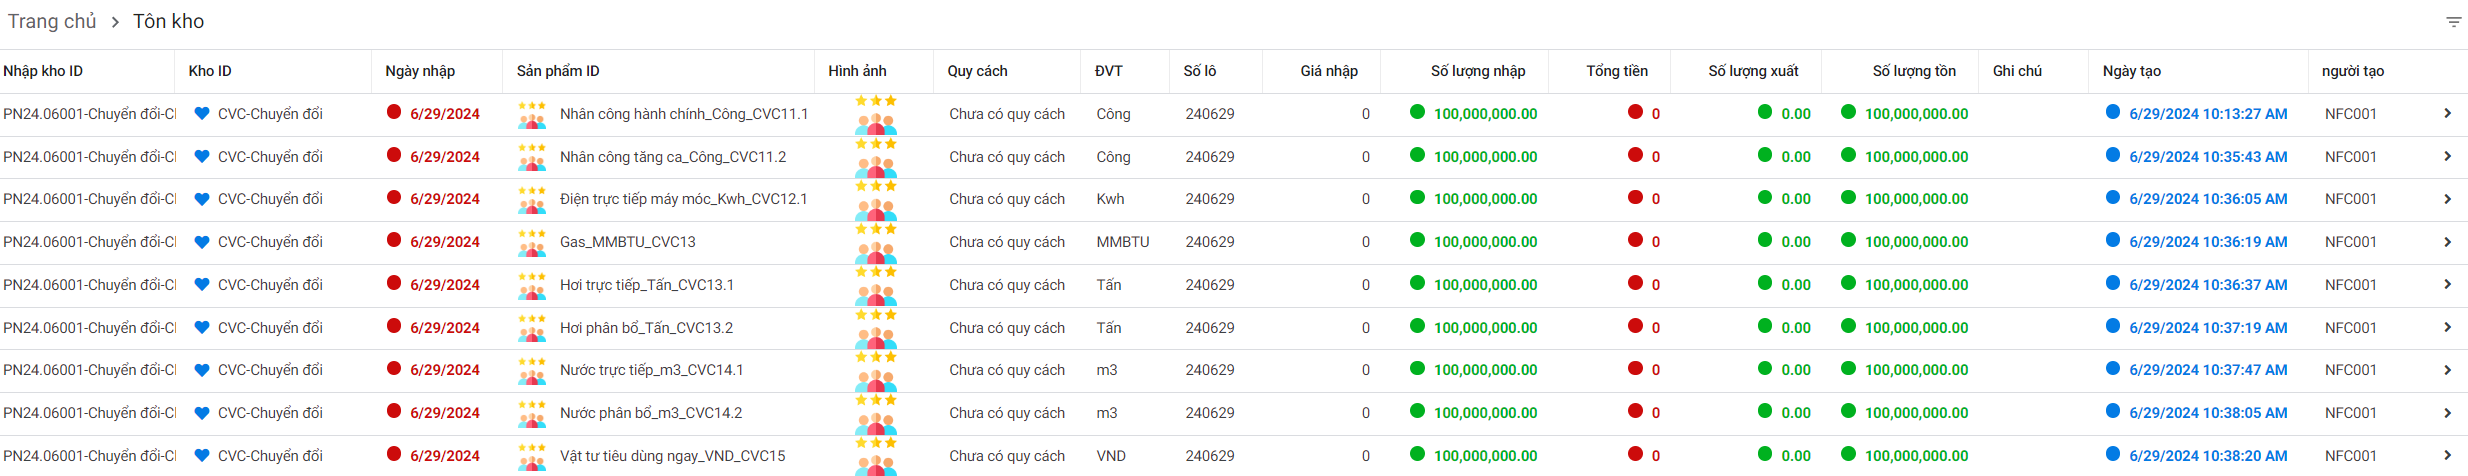Click blue heart icon in first row
This screenshot has width=2468, height=476.
201,114
